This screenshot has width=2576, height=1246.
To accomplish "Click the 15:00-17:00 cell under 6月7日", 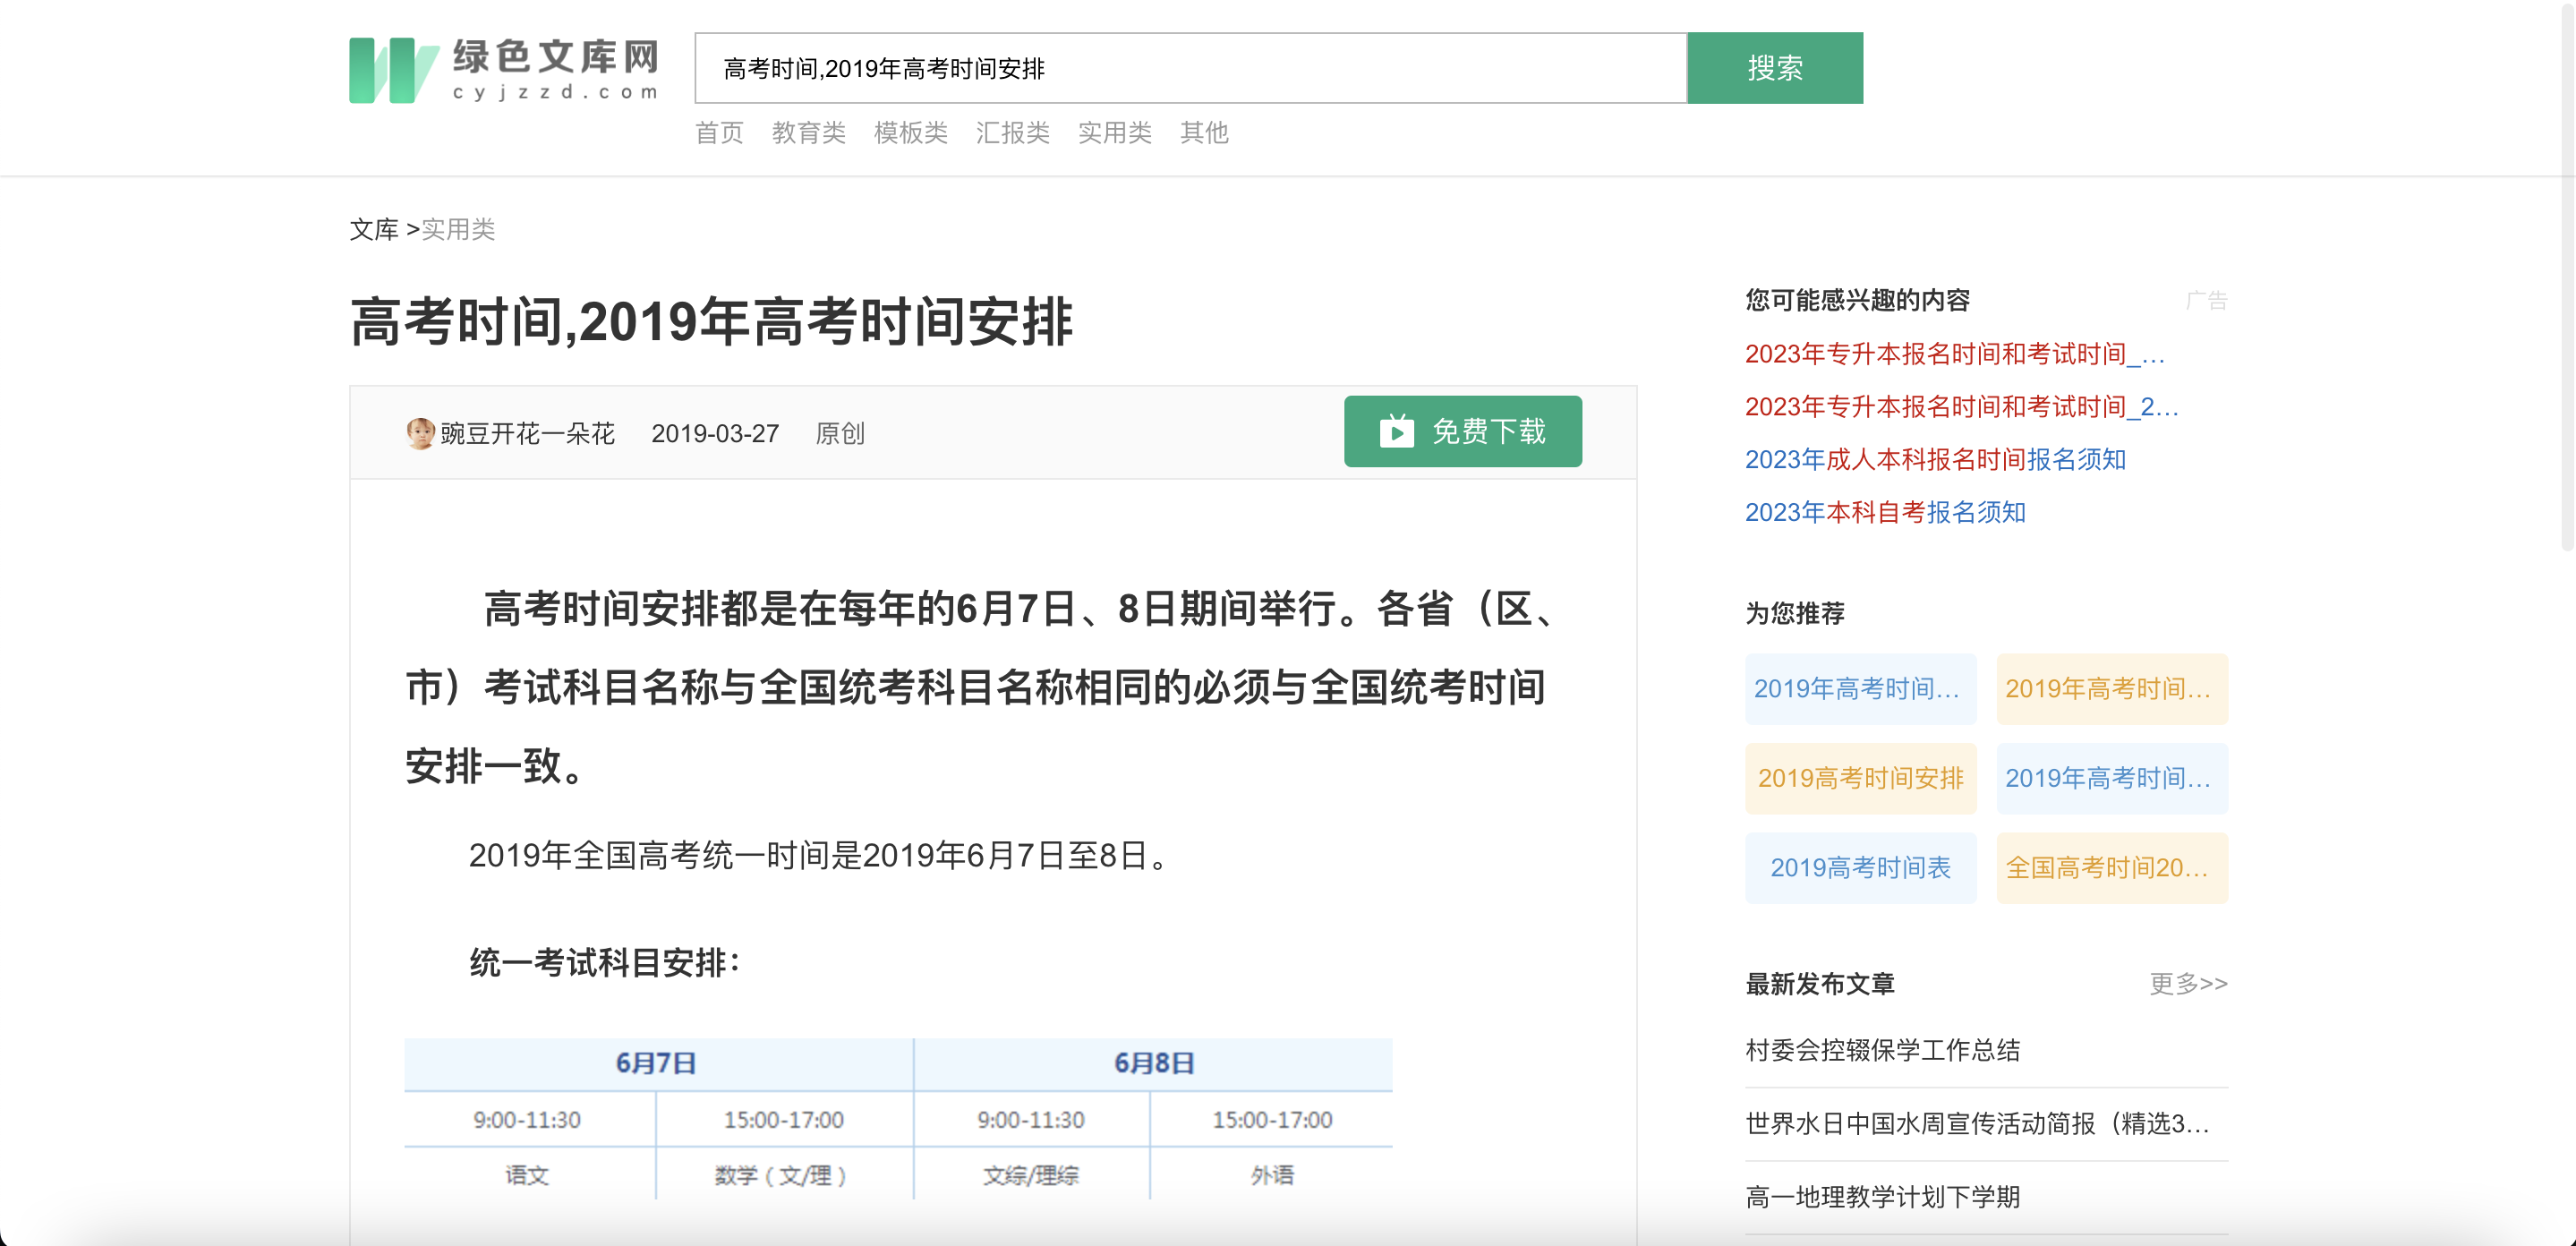I will pos(783,1120).
